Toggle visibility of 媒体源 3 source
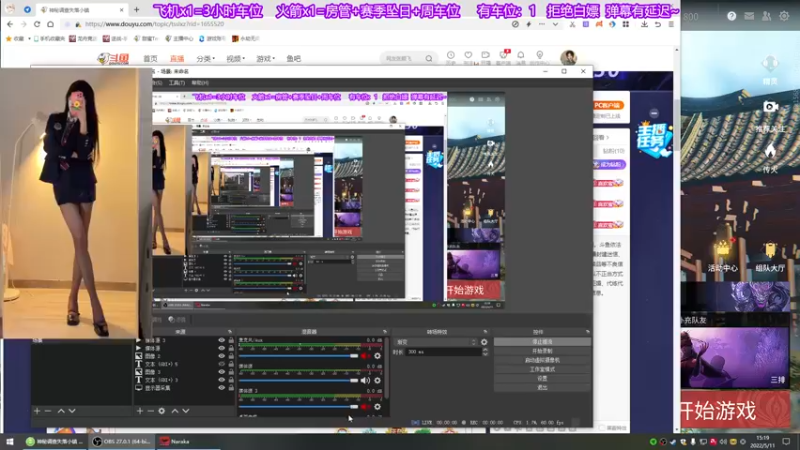Screen dimensions: 800x450 pos(221,340)
